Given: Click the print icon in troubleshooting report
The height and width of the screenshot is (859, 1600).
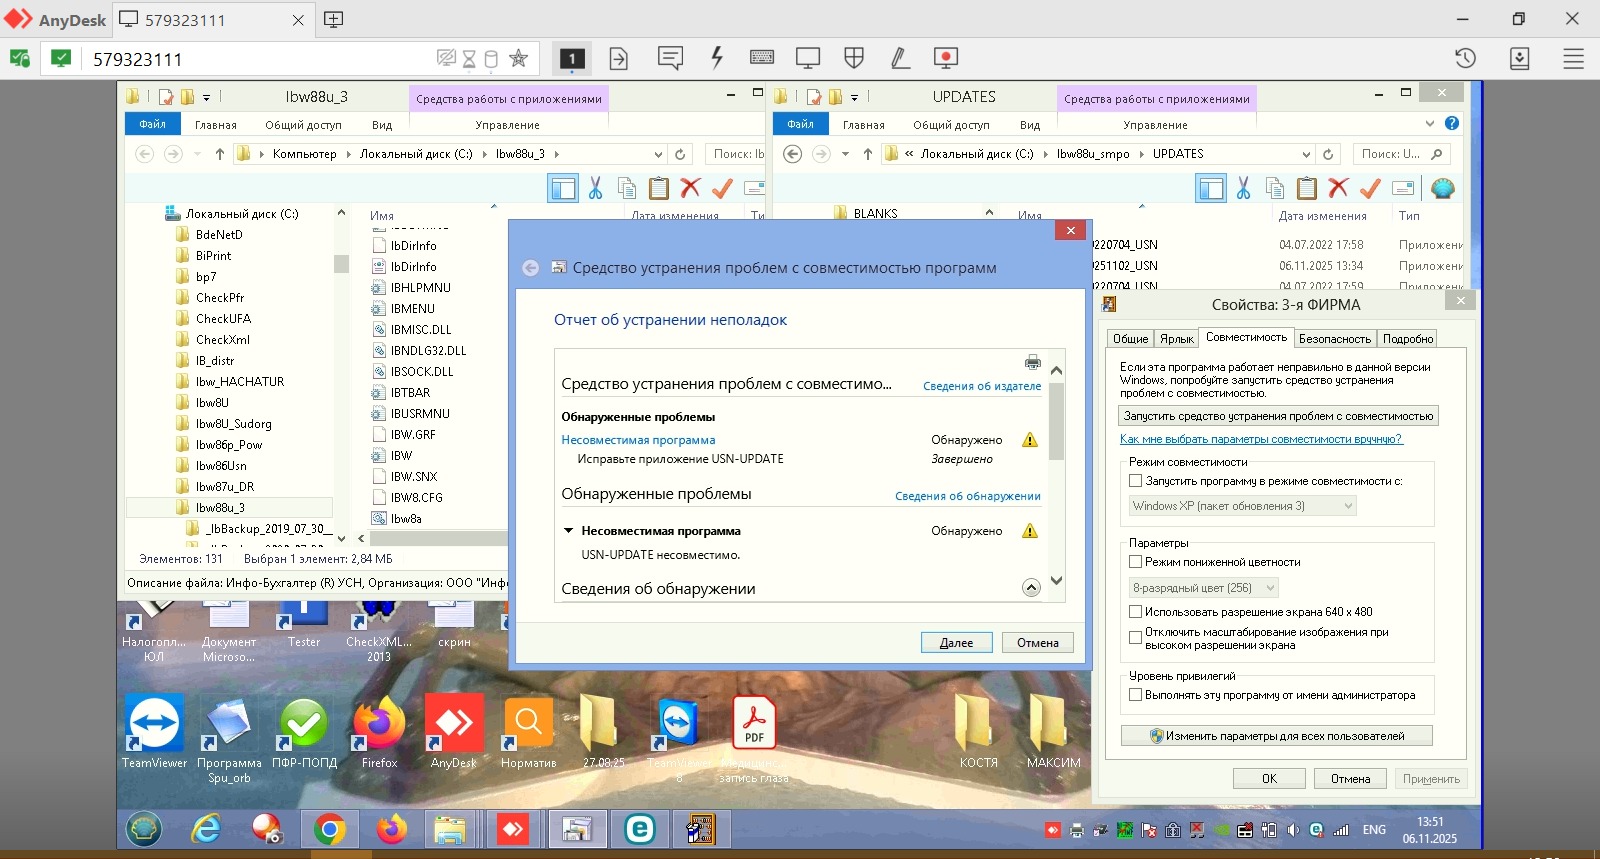Looking at the screenshot, I should tap(1032, 362).
